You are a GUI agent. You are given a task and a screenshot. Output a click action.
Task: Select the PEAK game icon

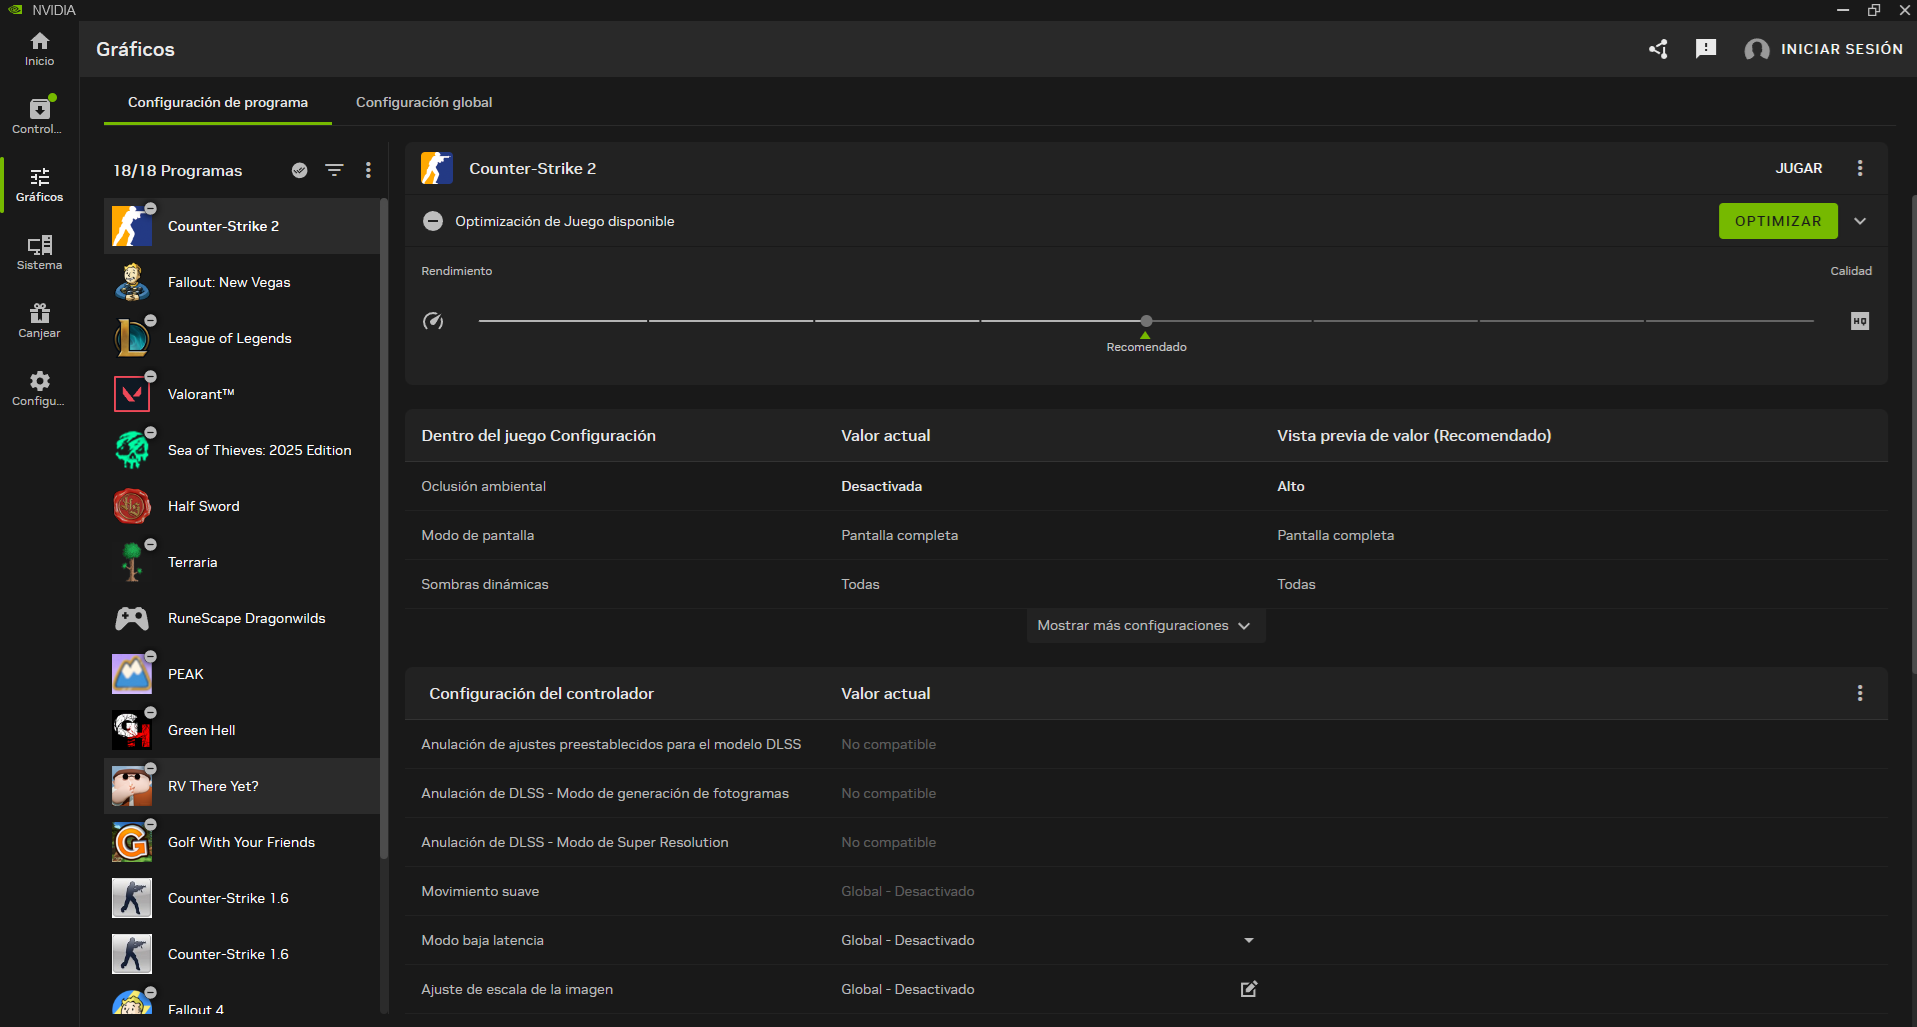[132, 674]
